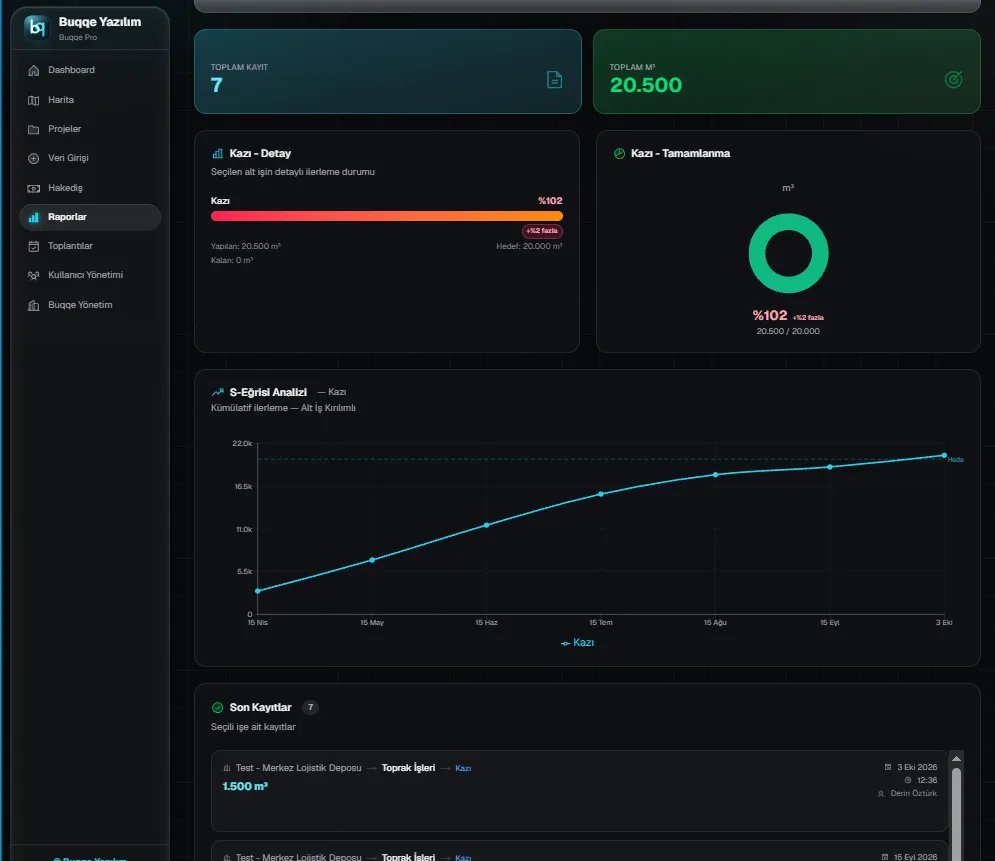Click the Harita map icon
This screenshot has height=861, width=995.
click(34, 100)
